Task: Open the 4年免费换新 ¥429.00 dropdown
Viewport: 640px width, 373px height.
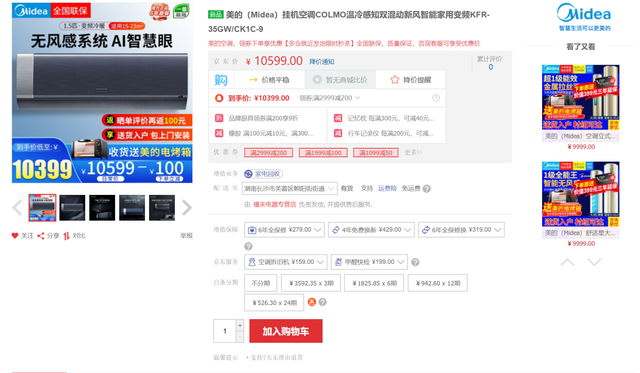Action: [371, 230]
